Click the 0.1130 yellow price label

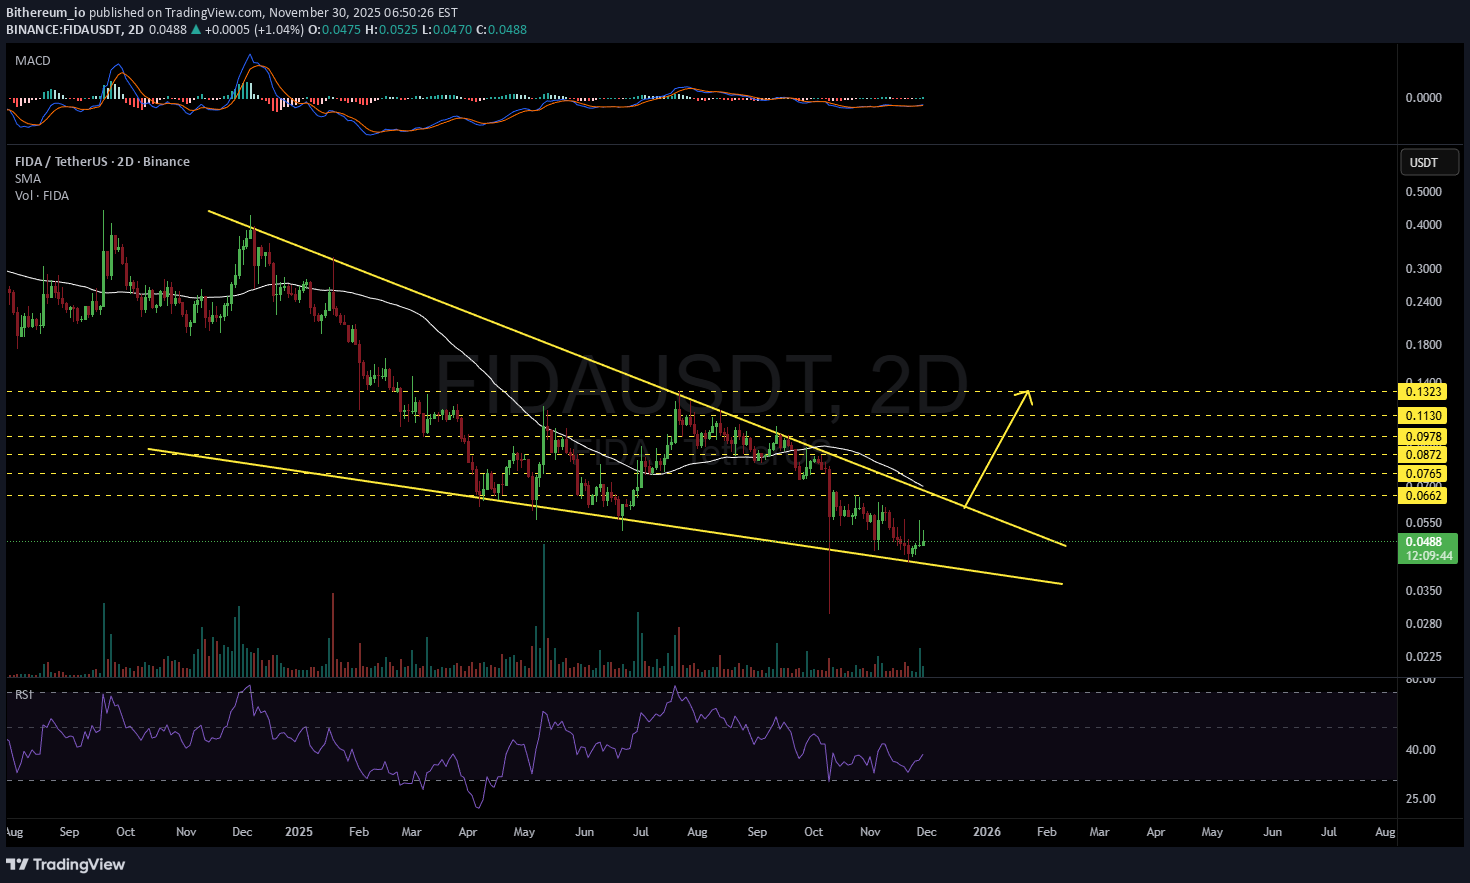click(x=1423, y=416)
